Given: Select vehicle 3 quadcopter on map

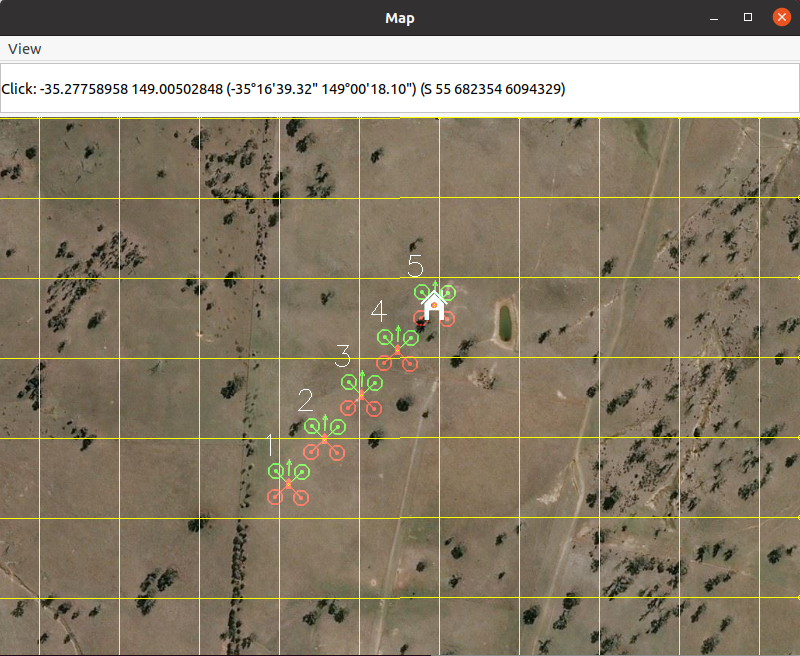Looking at the screenshot, I should pyautogui.click(x=361, y=395).
